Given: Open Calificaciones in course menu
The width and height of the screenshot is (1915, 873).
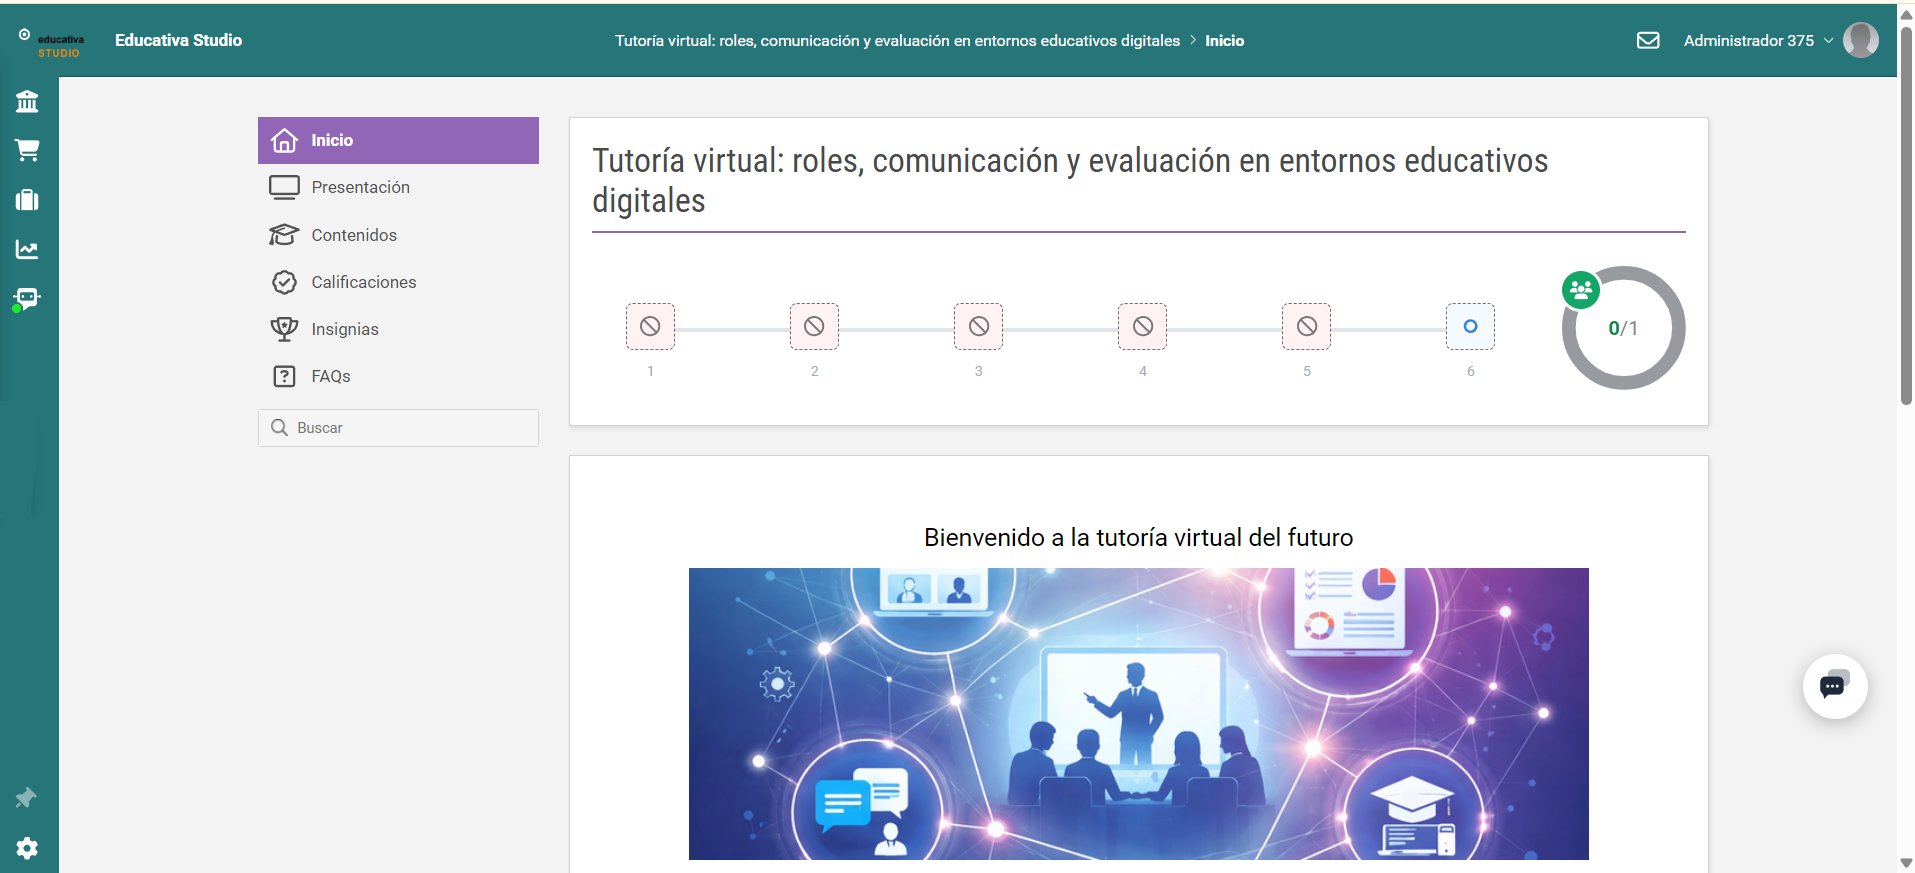Looking at the screenshot, I should (x=398, y=282).
